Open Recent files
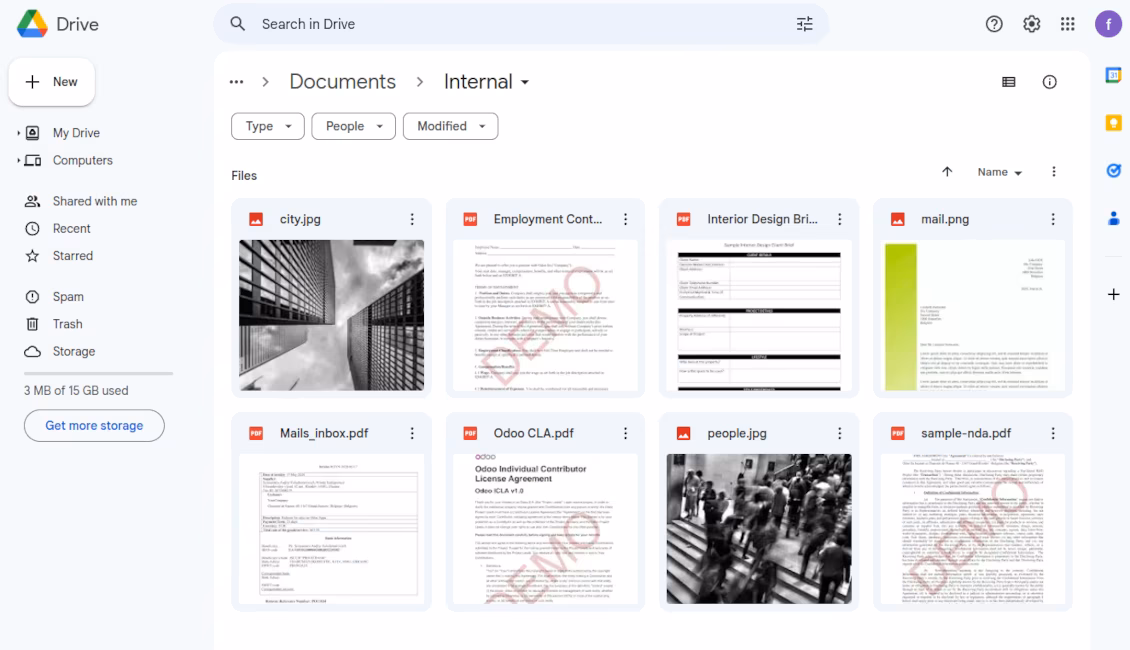1130x650 pixels. click(71, 228)
